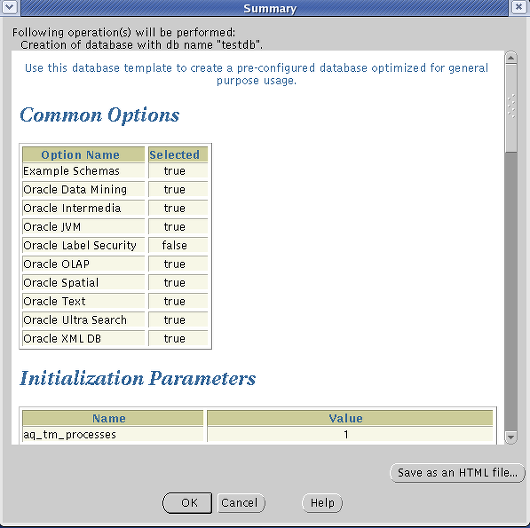Click true value for Oracle Spatial
Screen dimensions: 530x528
(x=174, y=283)
